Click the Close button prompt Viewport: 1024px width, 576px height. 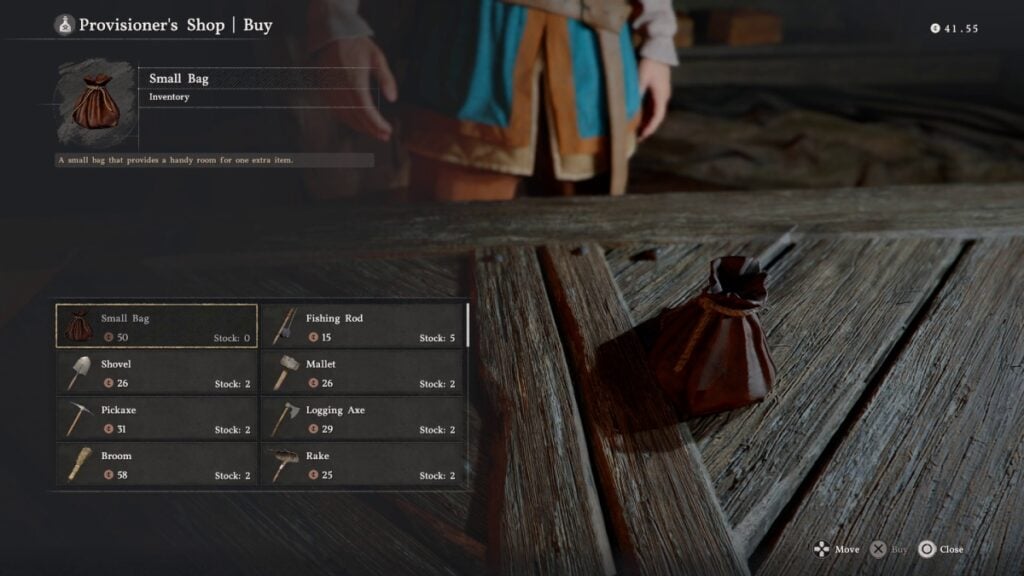(941, 549)
